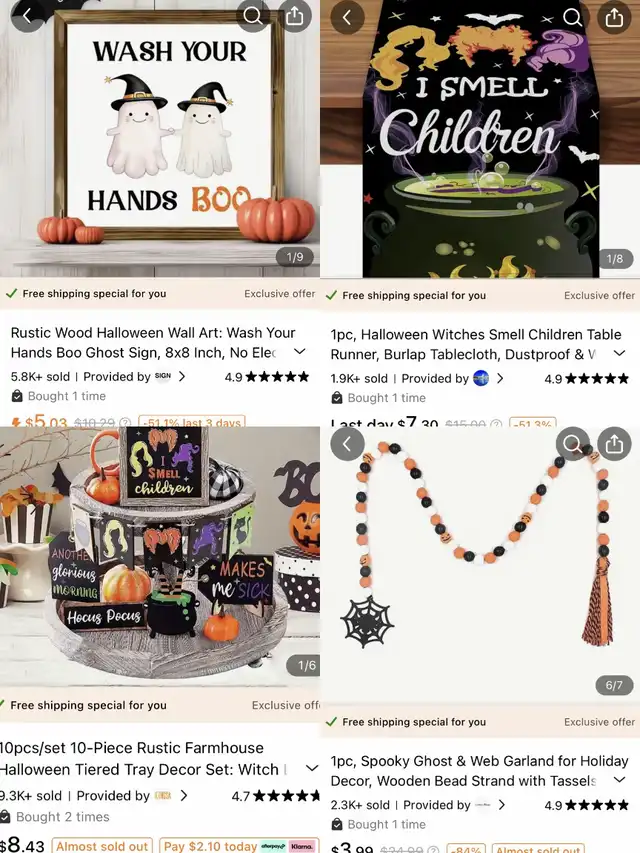The height and width of the screenshot is (853, 640).
Task: Share the Wash Your Hands Boo sign
Action: click(x=294, y=16)
